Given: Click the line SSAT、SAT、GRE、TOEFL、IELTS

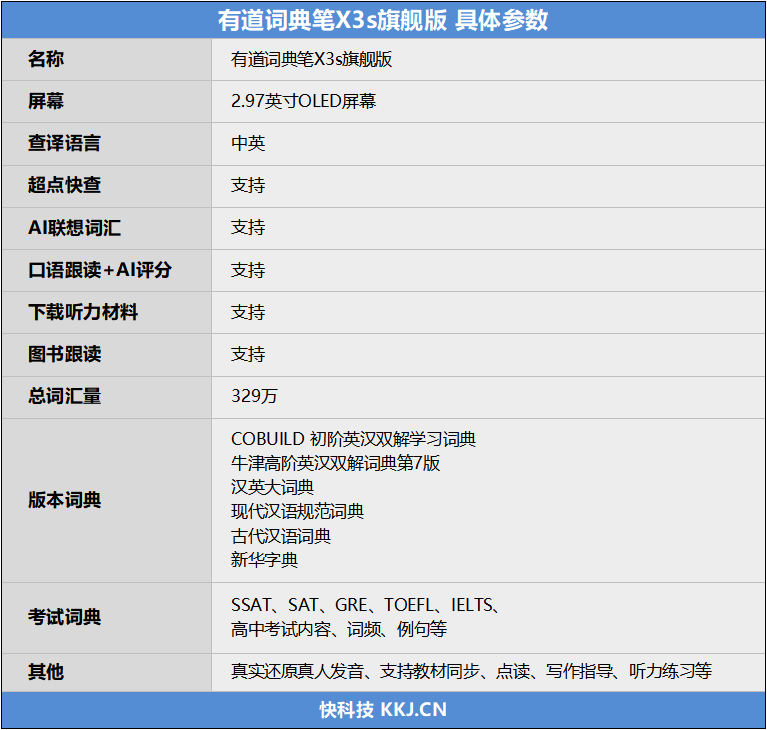Looking at the screenshot, I should 365,605.
